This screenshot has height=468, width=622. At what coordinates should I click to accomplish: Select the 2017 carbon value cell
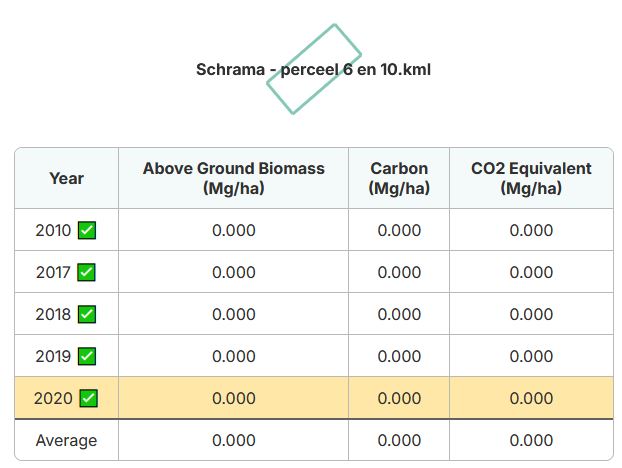tap(399, 272)
